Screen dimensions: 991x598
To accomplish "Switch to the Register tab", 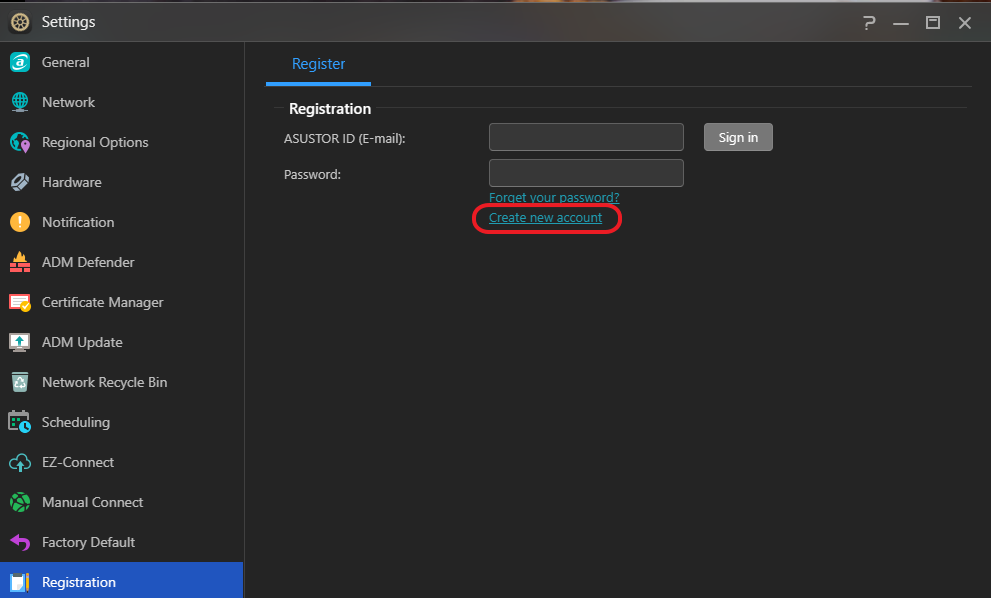I will 319,64.
